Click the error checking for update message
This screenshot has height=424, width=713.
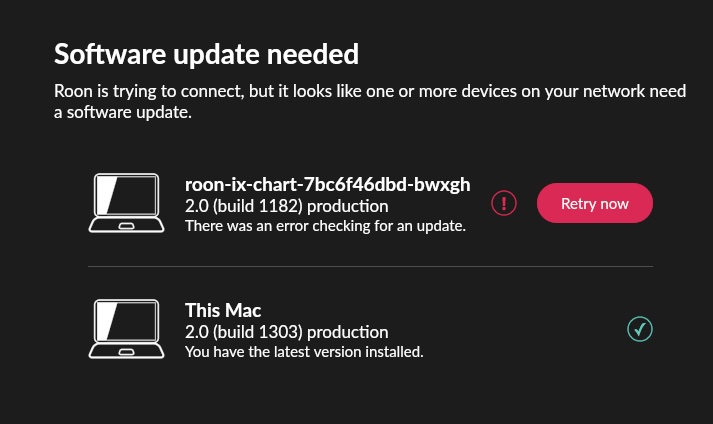(x=325, y=226)
